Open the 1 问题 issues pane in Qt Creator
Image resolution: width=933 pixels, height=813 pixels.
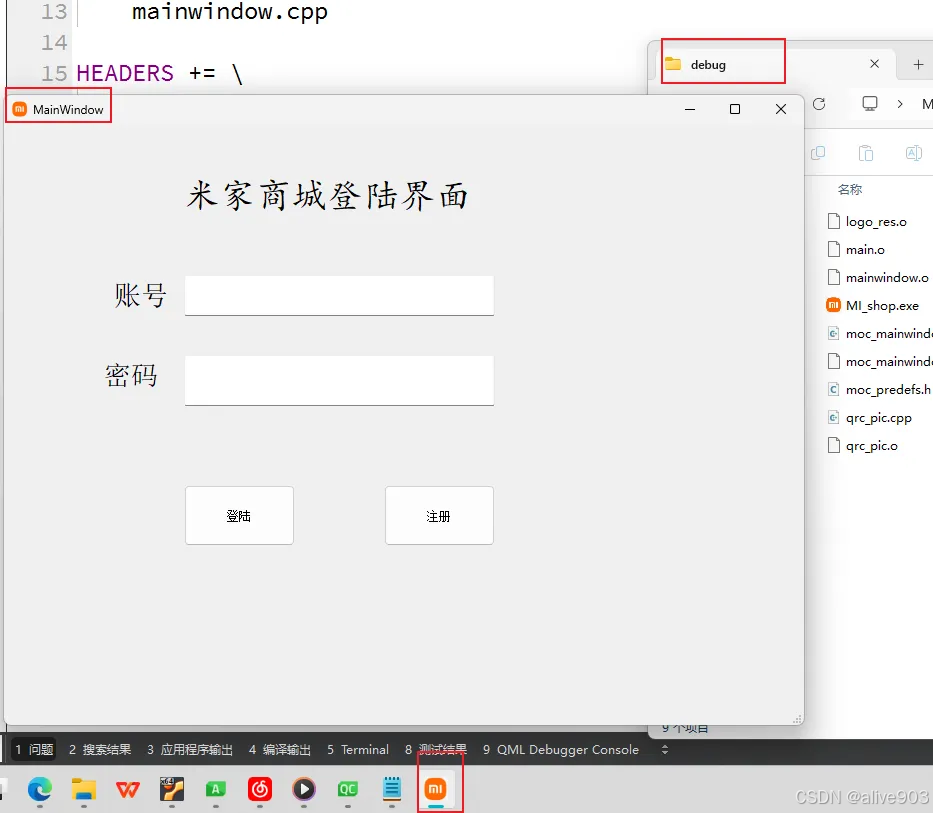pyautogui.click(x=34, y=749)
